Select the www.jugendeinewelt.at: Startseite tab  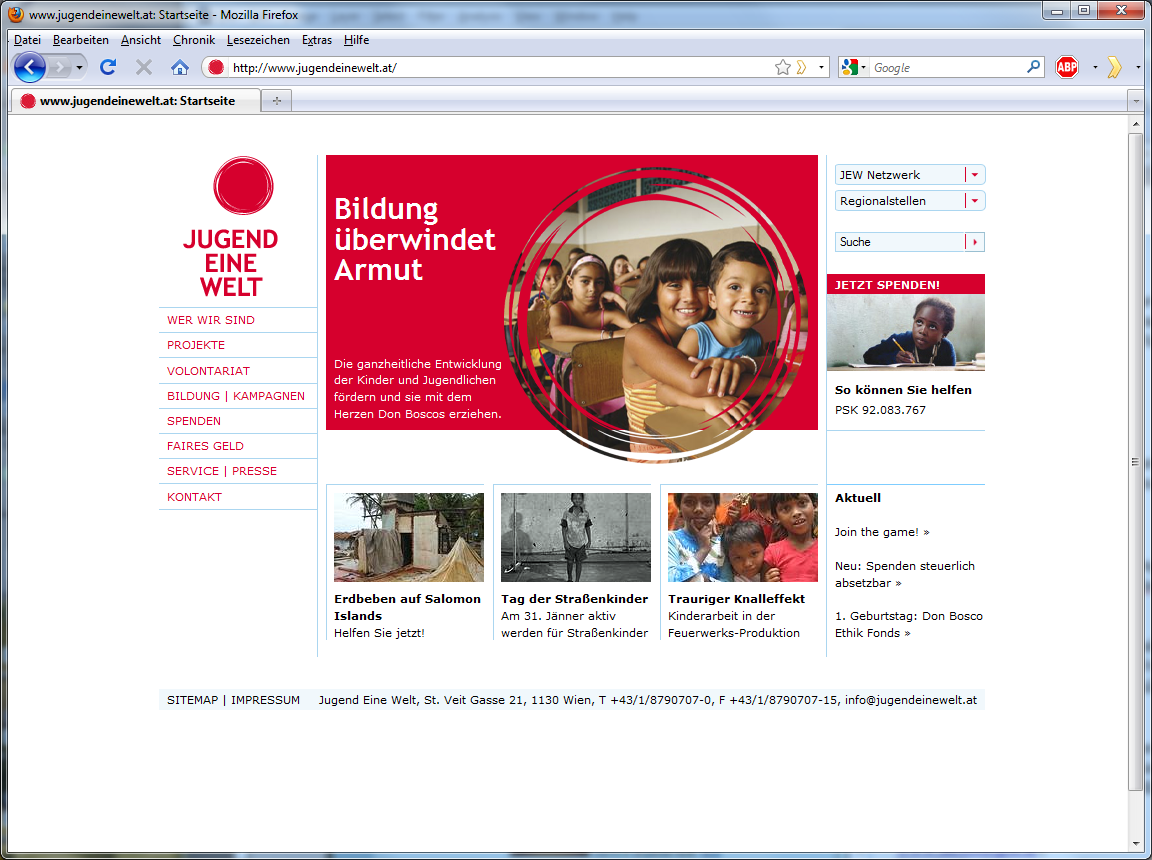(x=136, y=101)
